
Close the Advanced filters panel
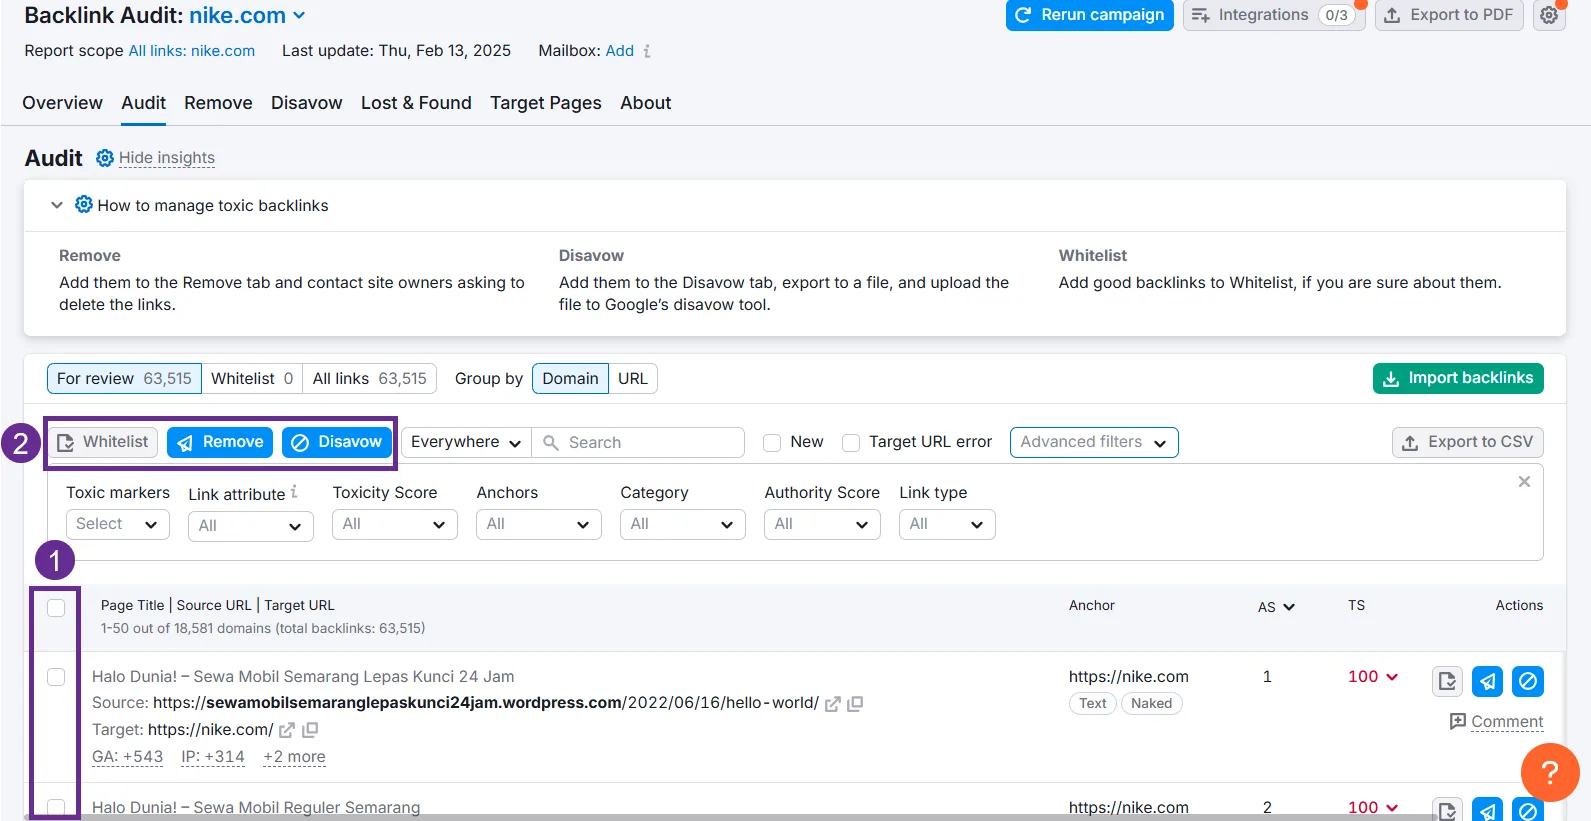pos(1524,482)
